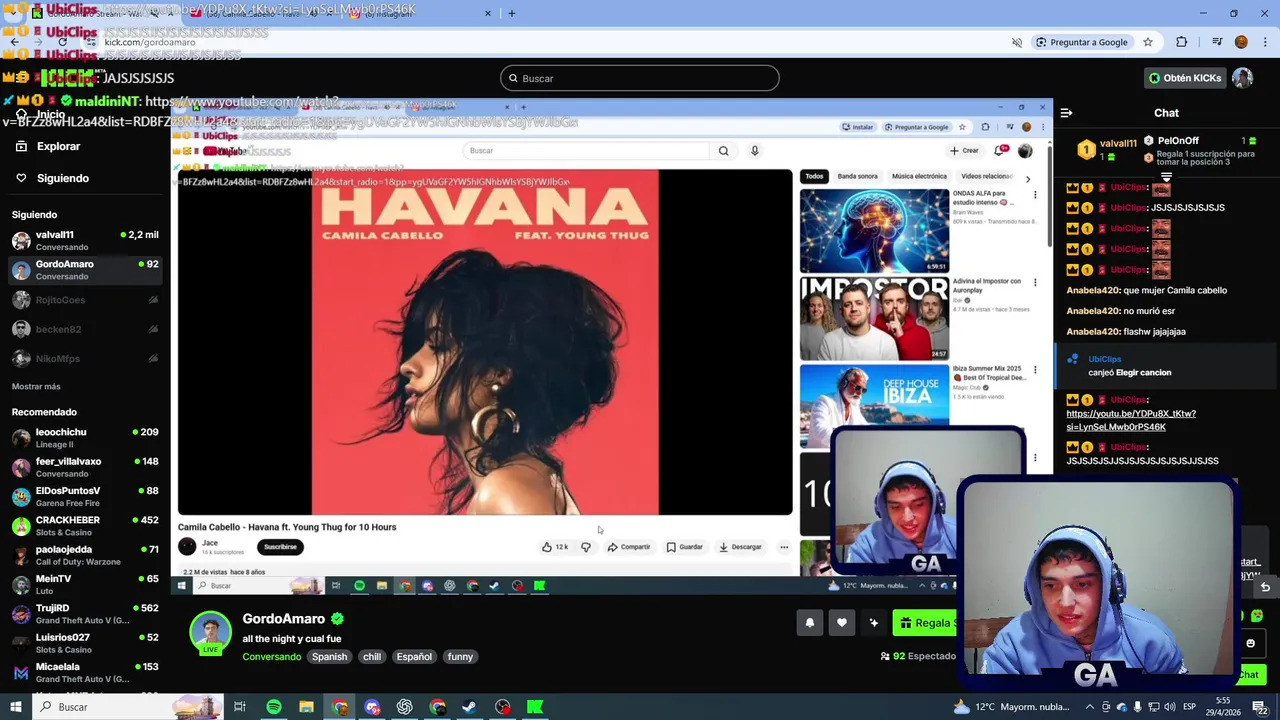Expand sidebar with Mostrar más
The width and height of the screenshot is (1280, 720).
coord(36,386)
